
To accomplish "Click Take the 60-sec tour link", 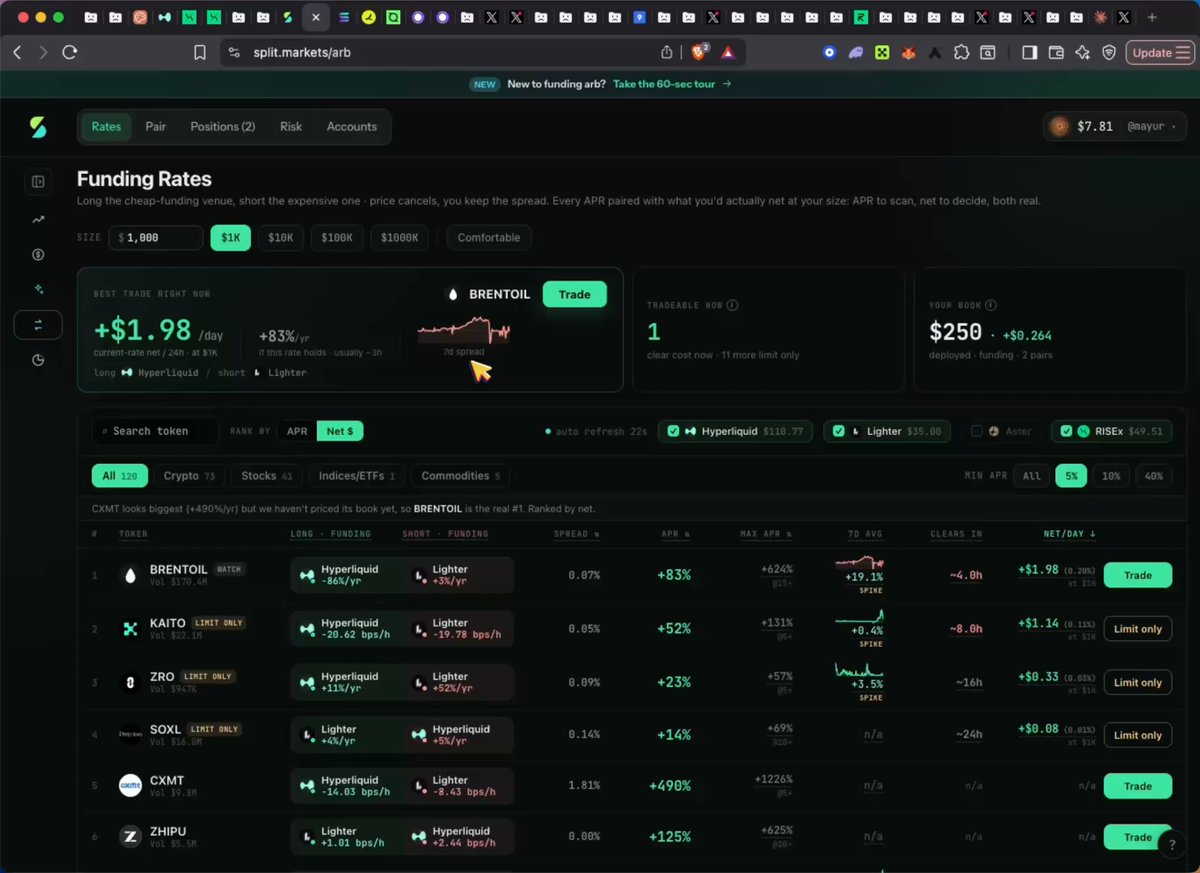I will point(672,84).
